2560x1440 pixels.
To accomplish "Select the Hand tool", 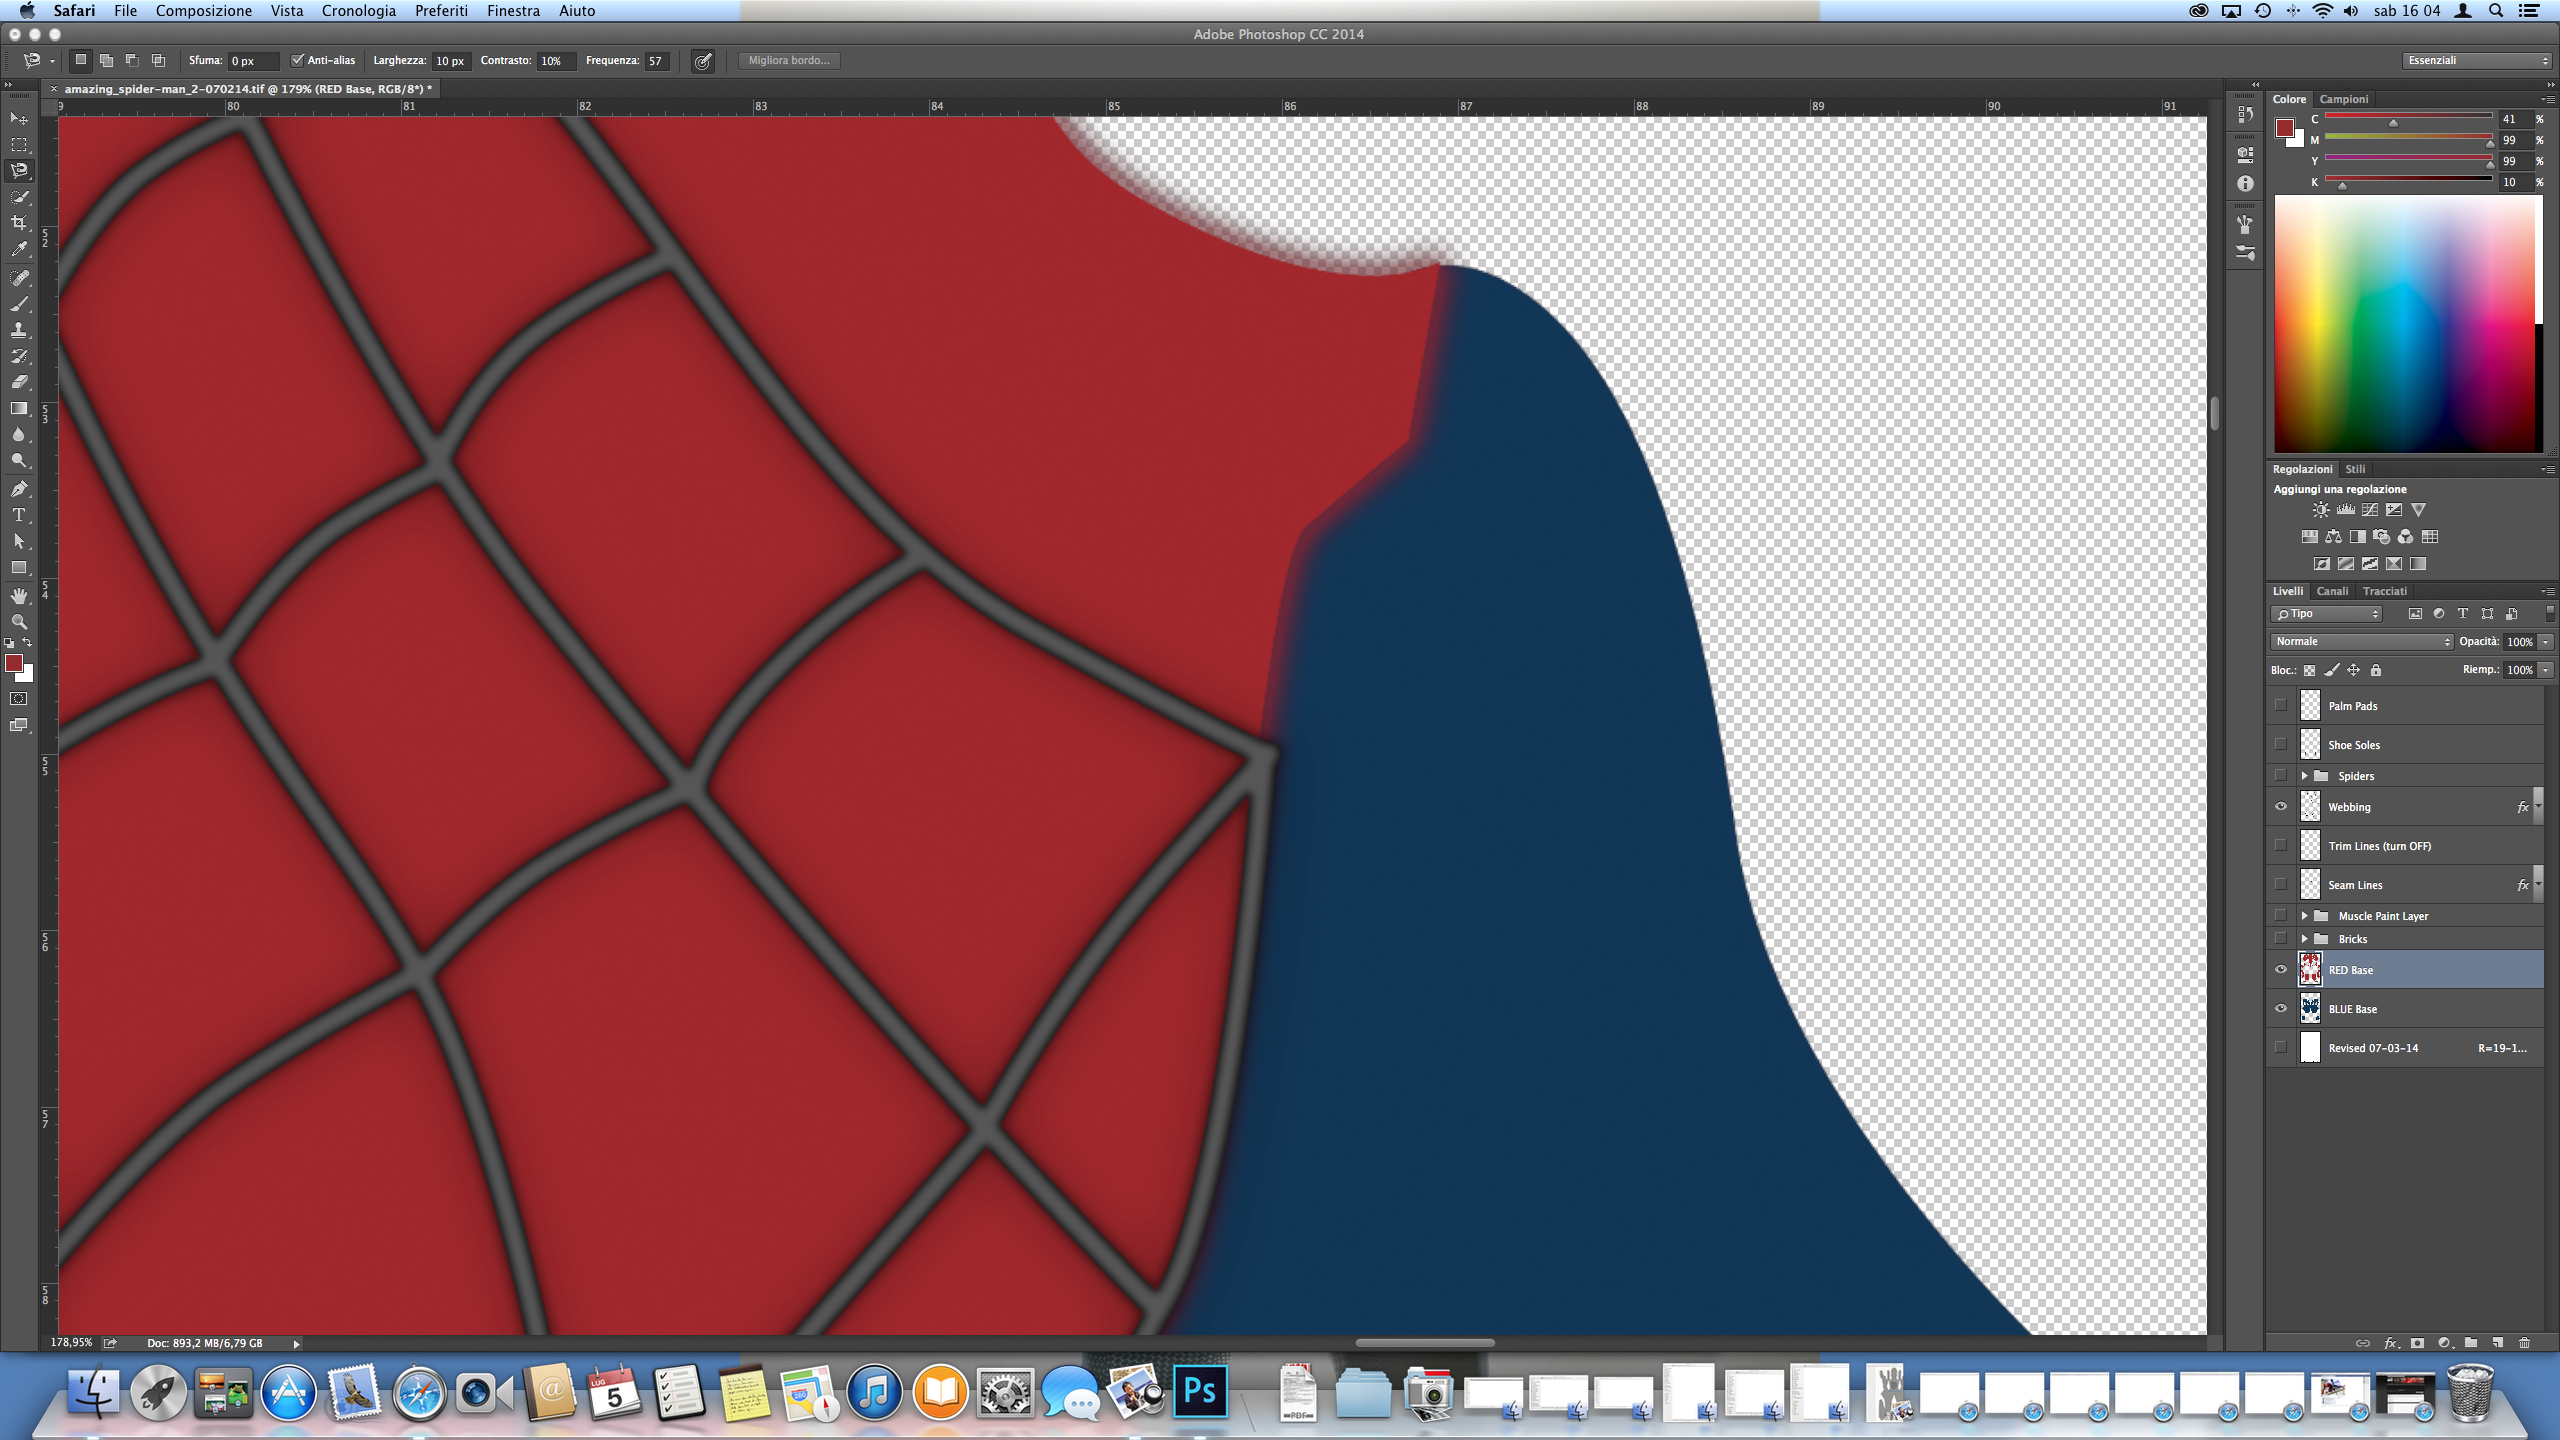I will pyautogui.click(x=19, y=596).
